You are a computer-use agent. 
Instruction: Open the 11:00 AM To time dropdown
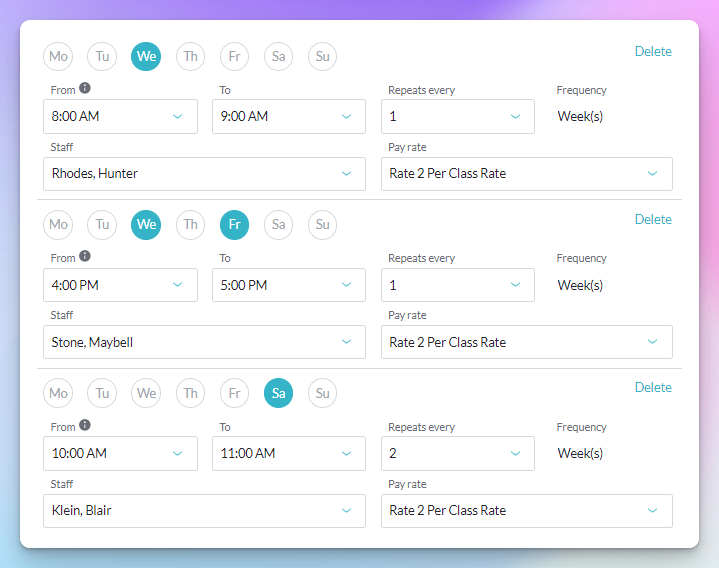(289, 453)
